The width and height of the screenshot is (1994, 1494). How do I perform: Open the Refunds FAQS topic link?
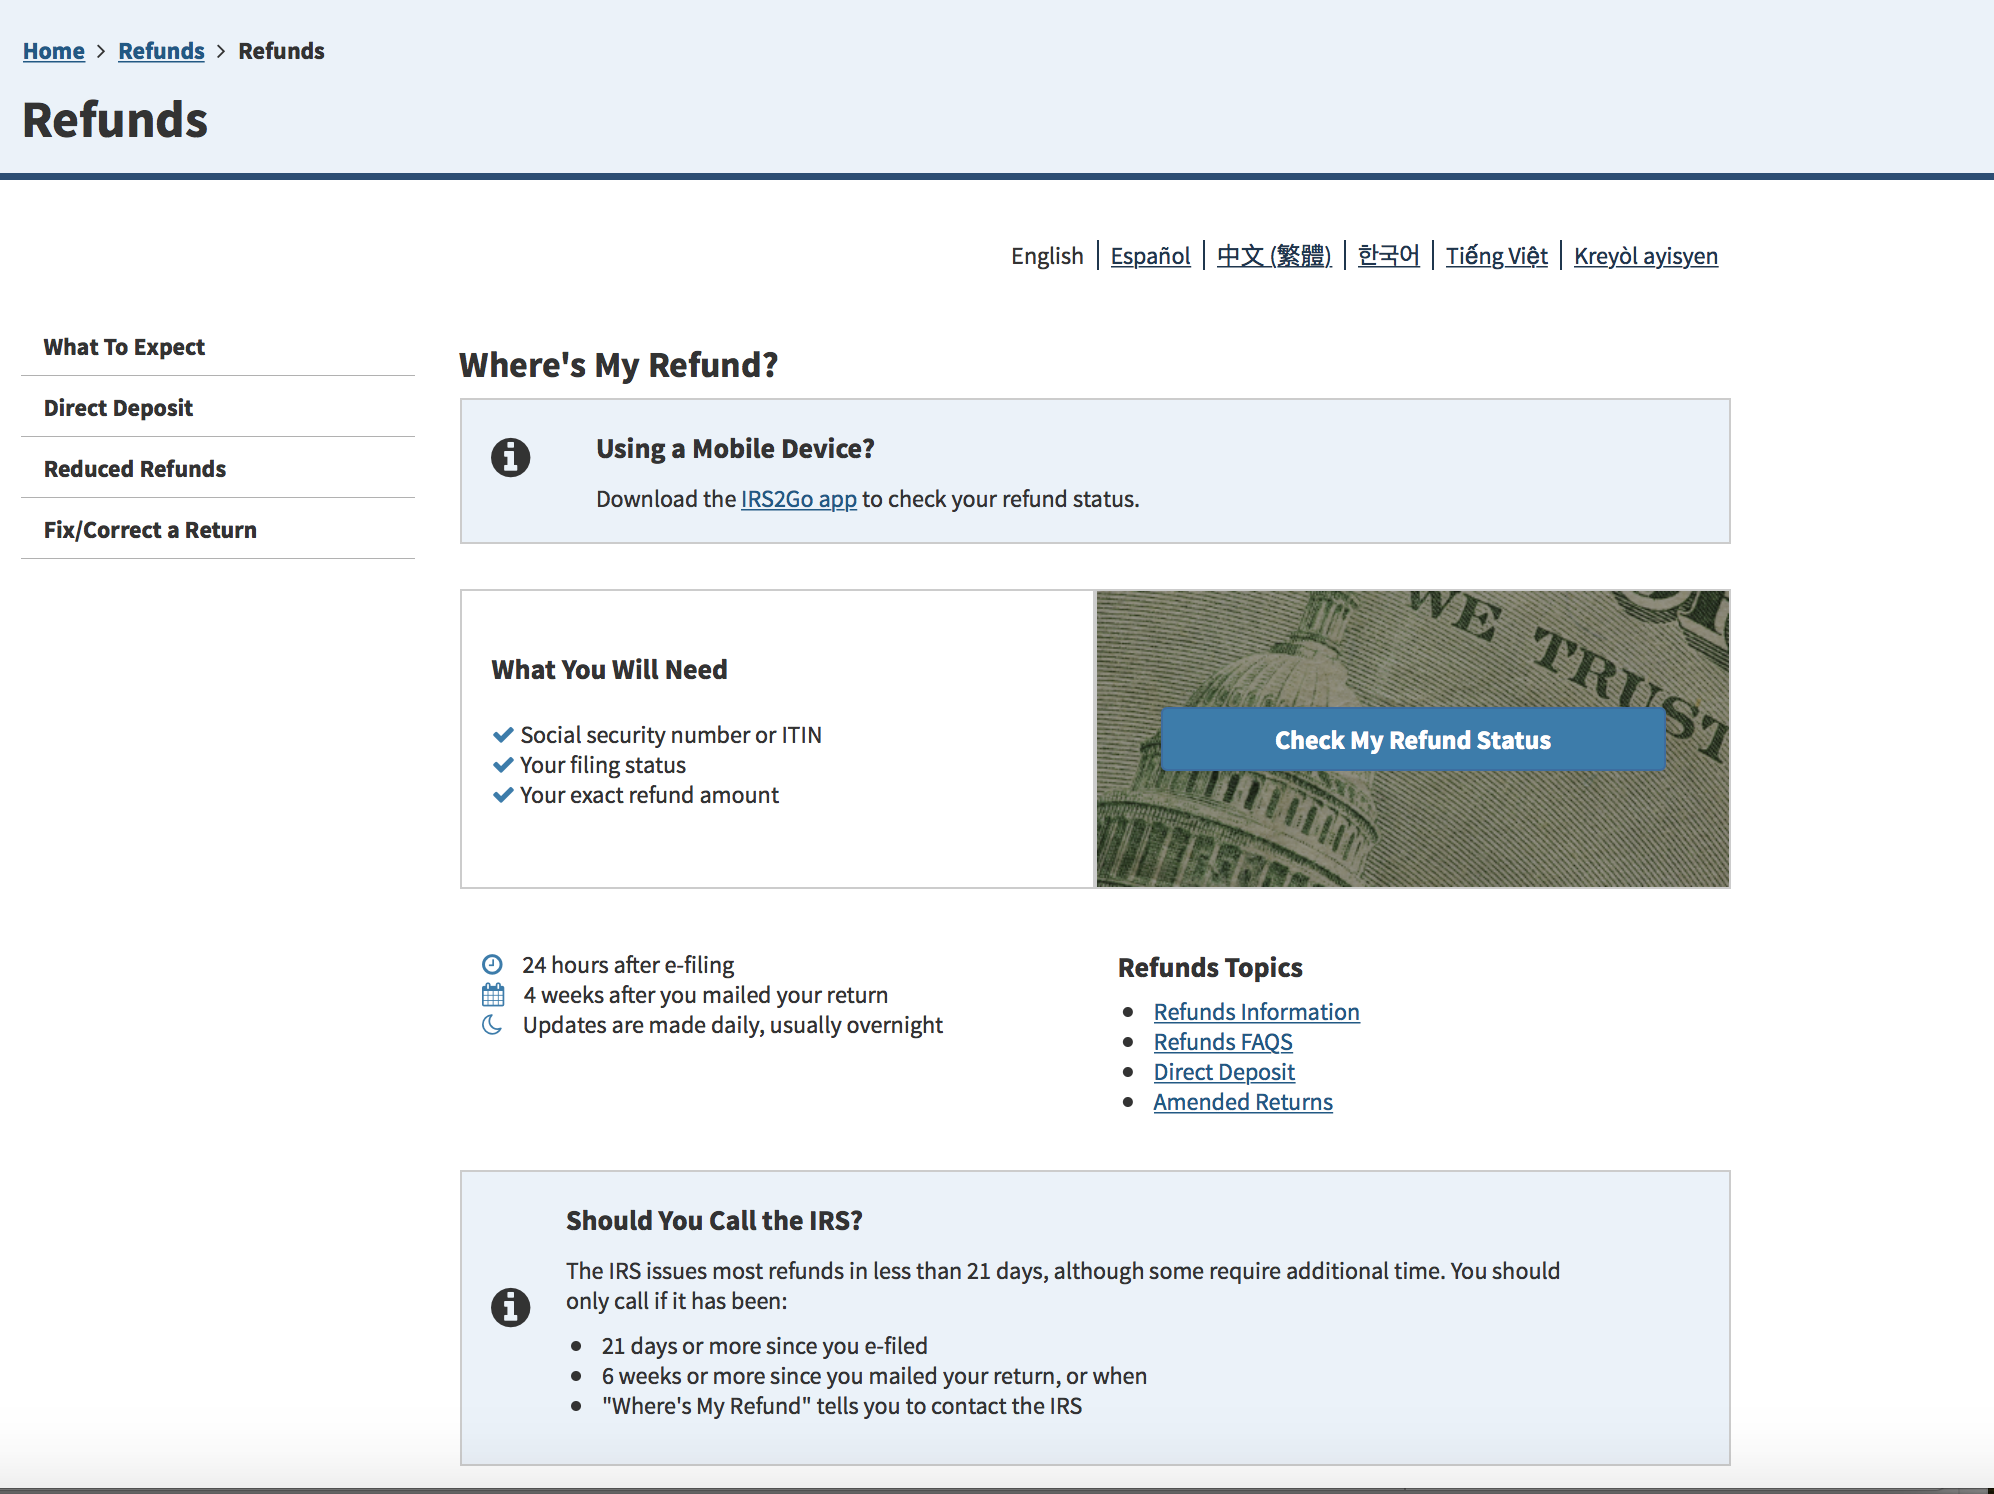tap(1222, 1042)
